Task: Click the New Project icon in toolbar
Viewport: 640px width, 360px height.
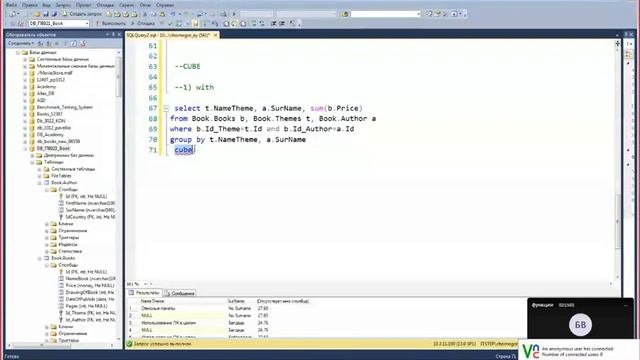Action: (x=13, y=14)
